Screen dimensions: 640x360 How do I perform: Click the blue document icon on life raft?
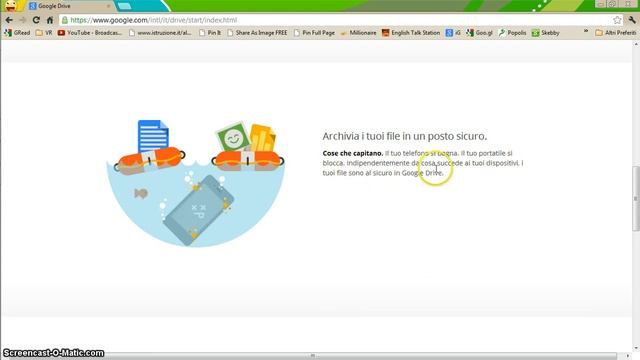pyautogui.click(x=153, y=136)
